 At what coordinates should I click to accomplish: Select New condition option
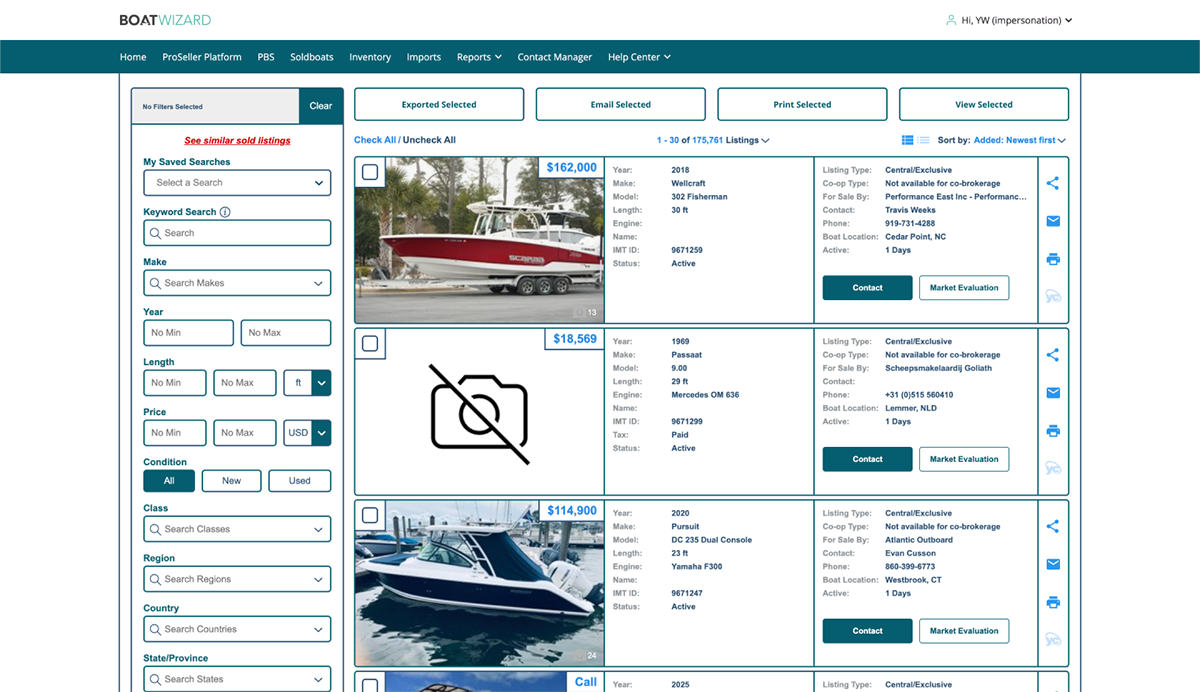[231, 481]
